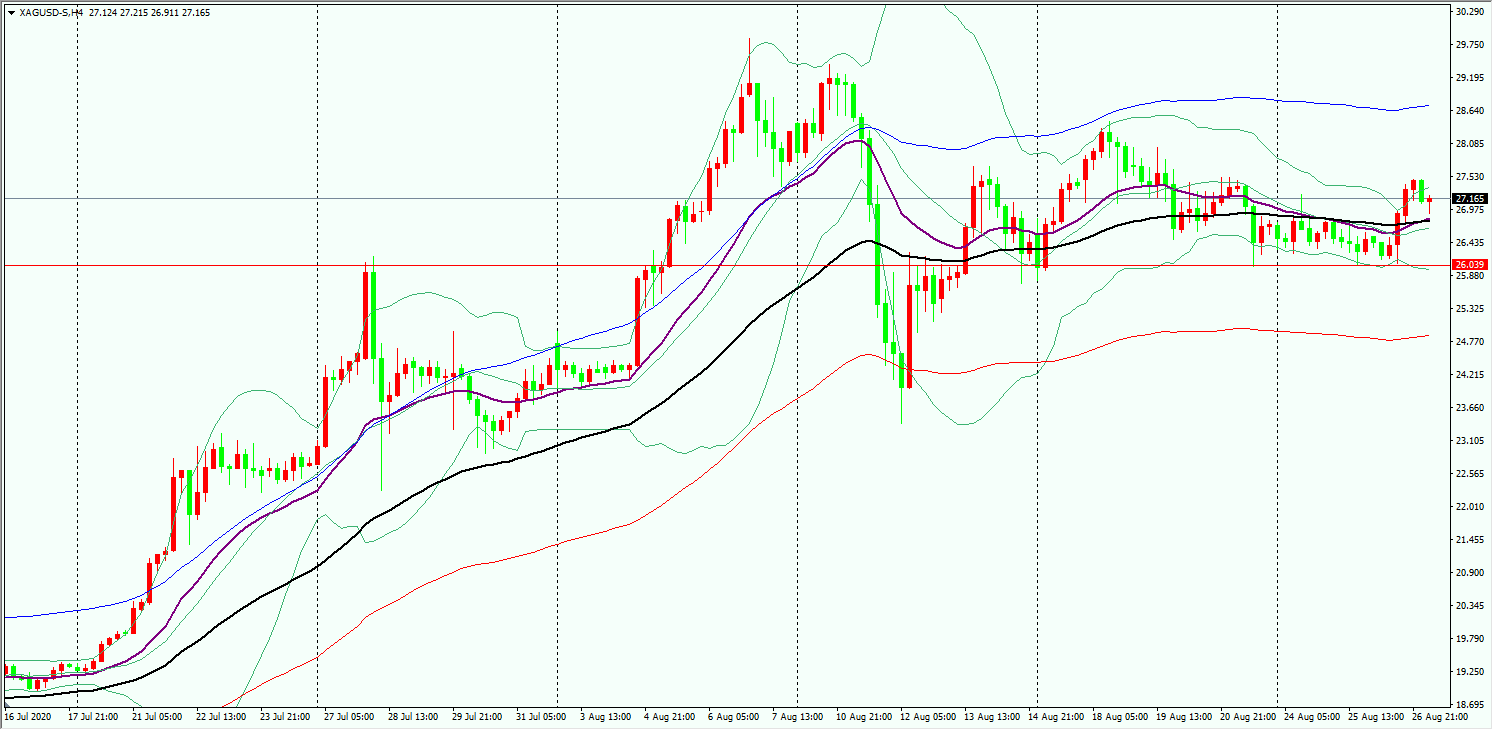Click the 16 Jul 2020 date label

[x=27, y=717]
